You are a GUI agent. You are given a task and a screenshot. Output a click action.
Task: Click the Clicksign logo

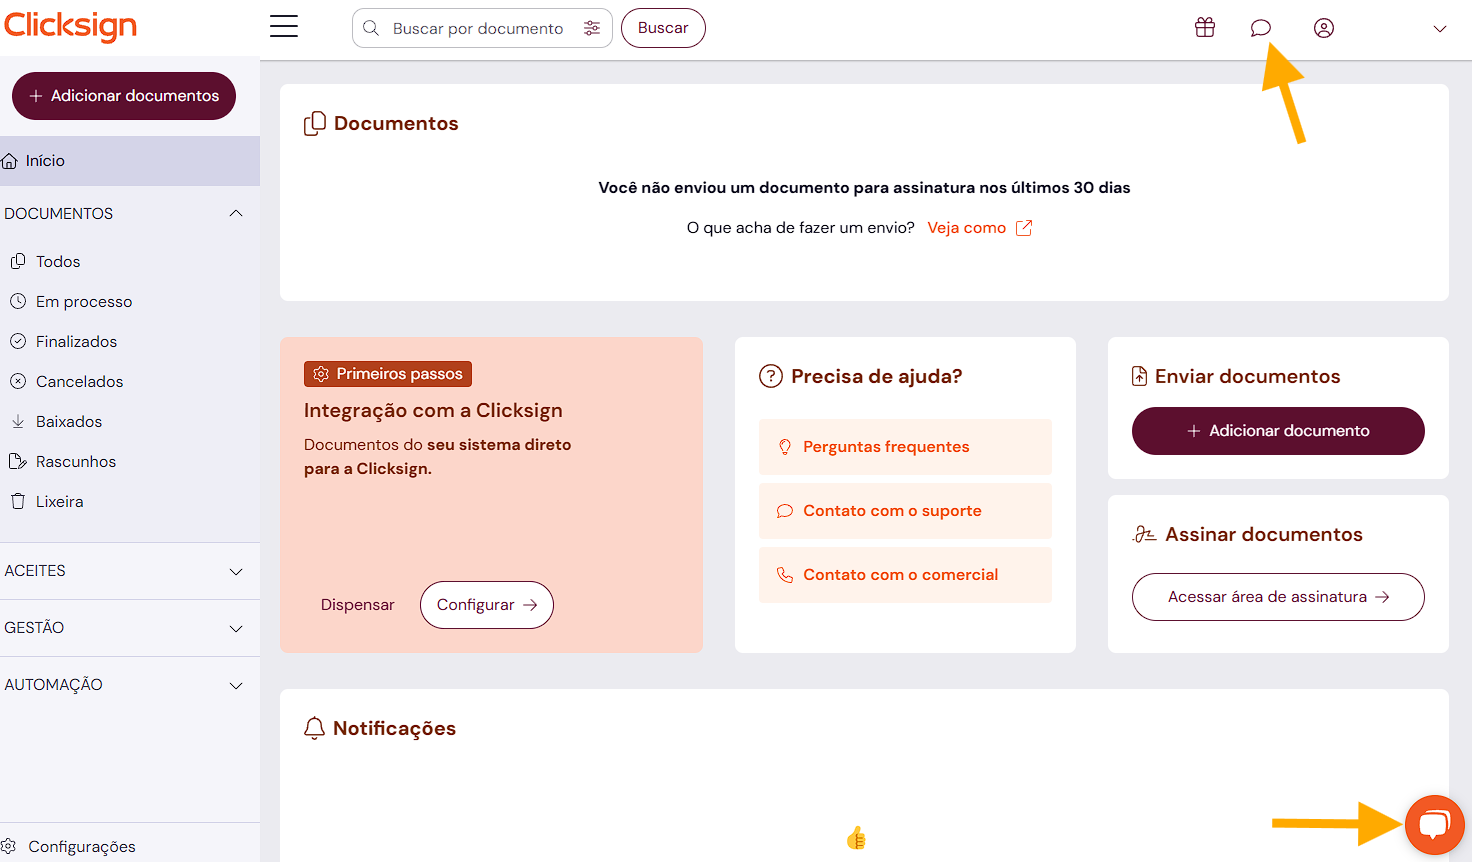point(70,26)
